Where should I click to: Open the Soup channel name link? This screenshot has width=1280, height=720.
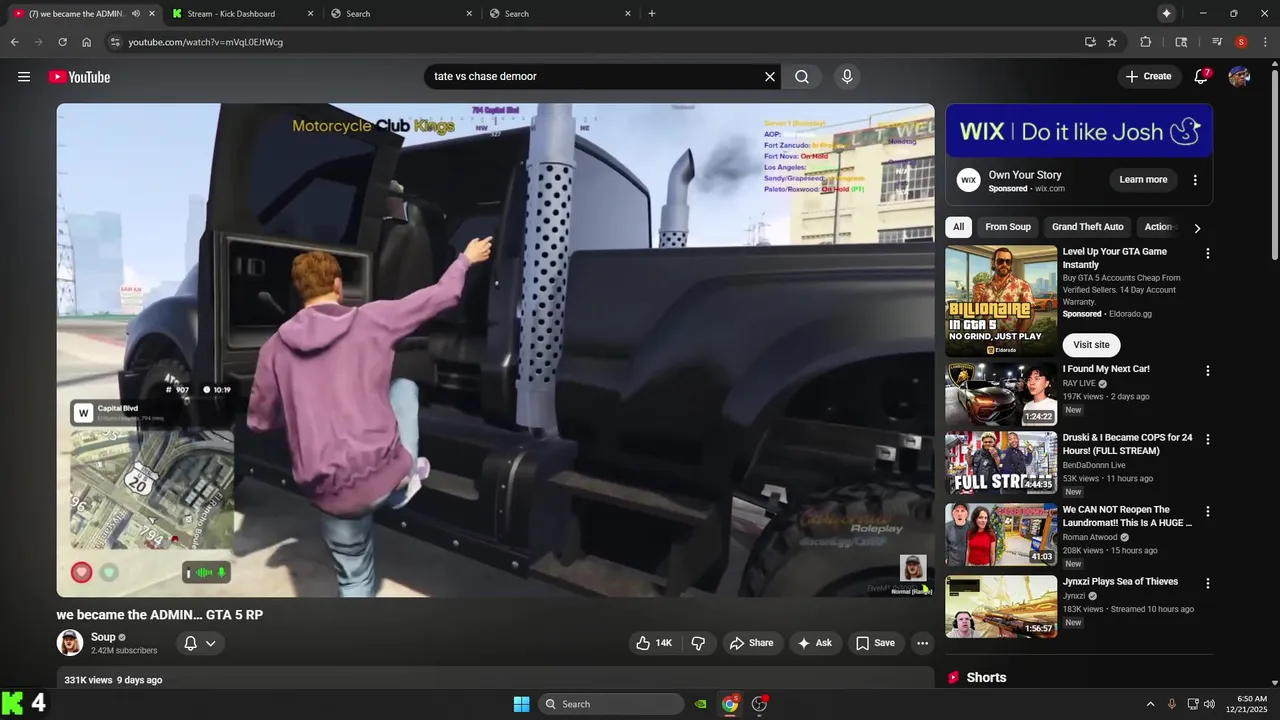point(103,637)
